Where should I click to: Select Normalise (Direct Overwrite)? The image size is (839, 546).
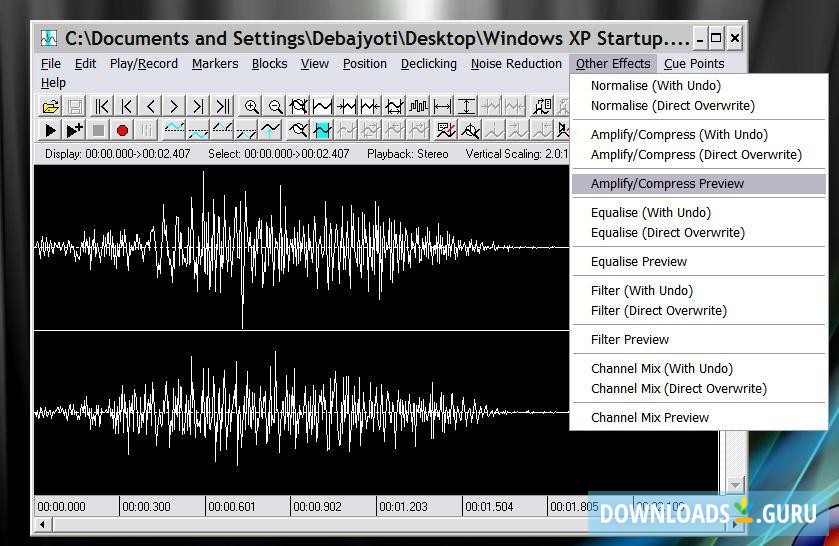[x=698, y=105]
